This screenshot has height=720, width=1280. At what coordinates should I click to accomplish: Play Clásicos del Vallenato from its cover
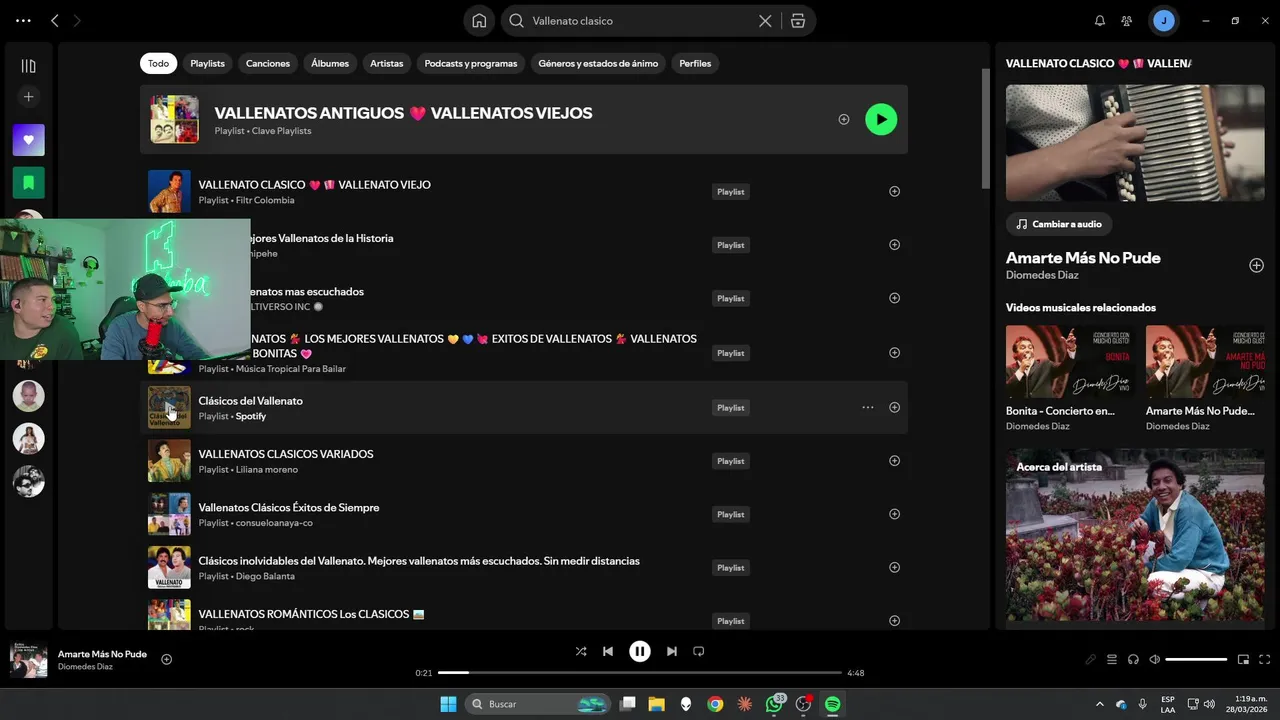pyautogui.click(x=169, y=408)
